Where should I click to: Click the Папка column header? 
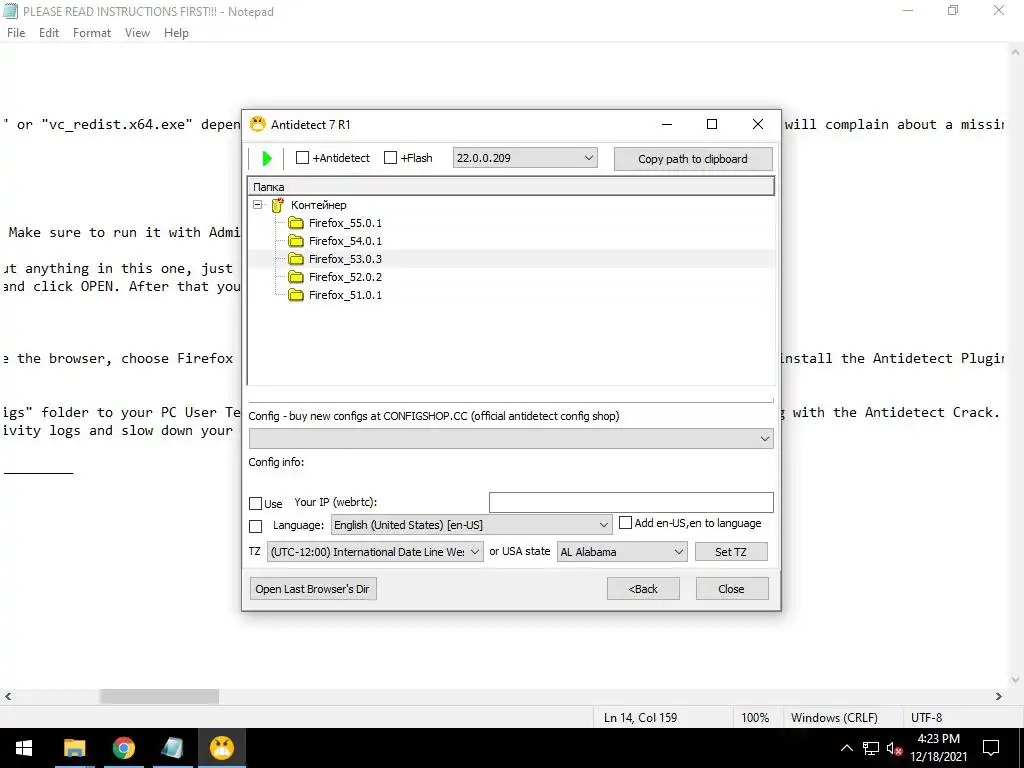pyautogui.click(x=511, y=187)
